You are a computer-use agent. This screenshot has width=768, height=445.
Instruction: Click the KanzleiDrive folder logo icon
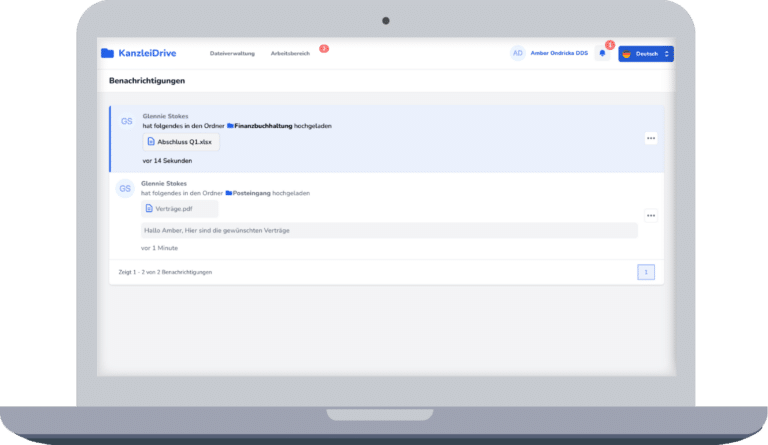coord(107,53)
